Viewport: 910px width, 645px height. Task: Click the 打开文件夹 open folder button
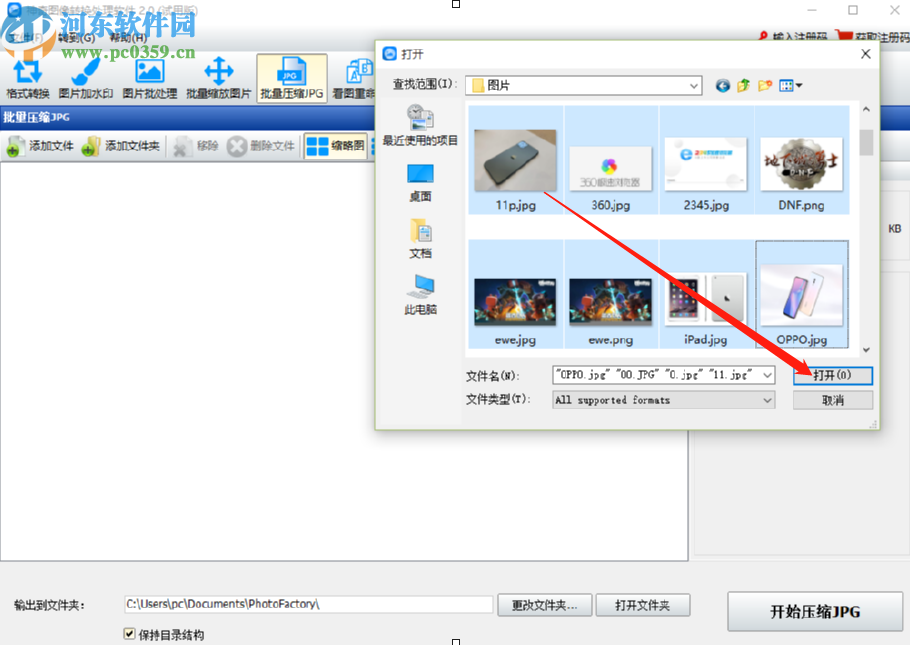642,606
